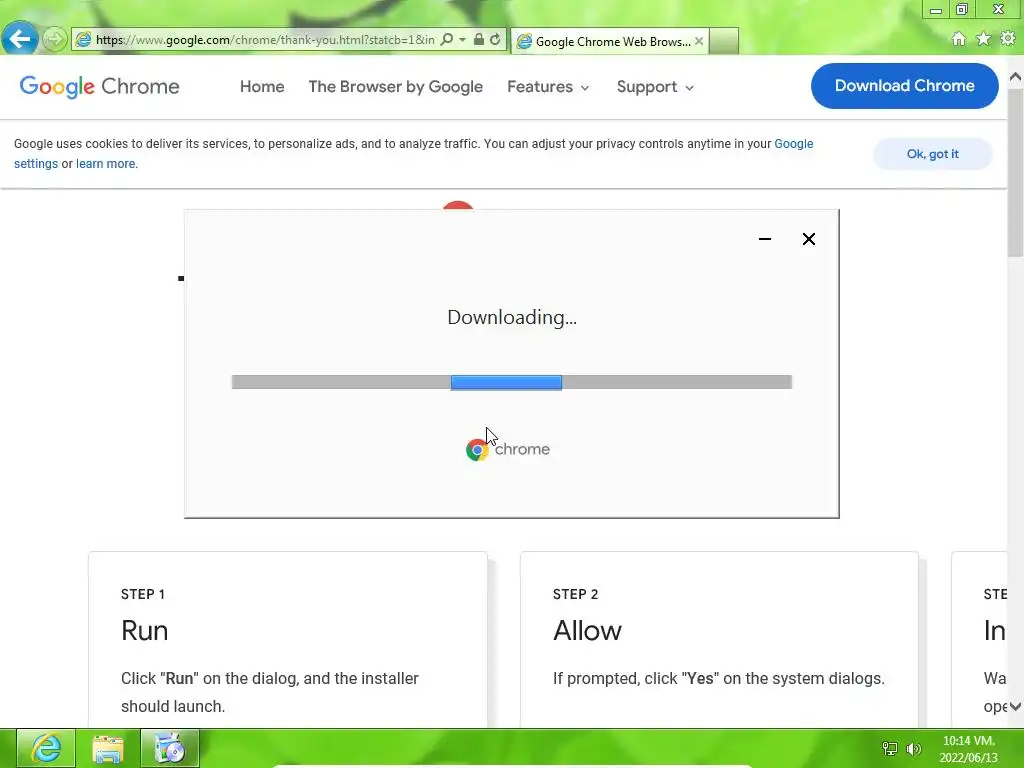Viewport: 1024px width, 768px height.
Task: Open the IE Tools gear icon
Action: coord(1008,39)
